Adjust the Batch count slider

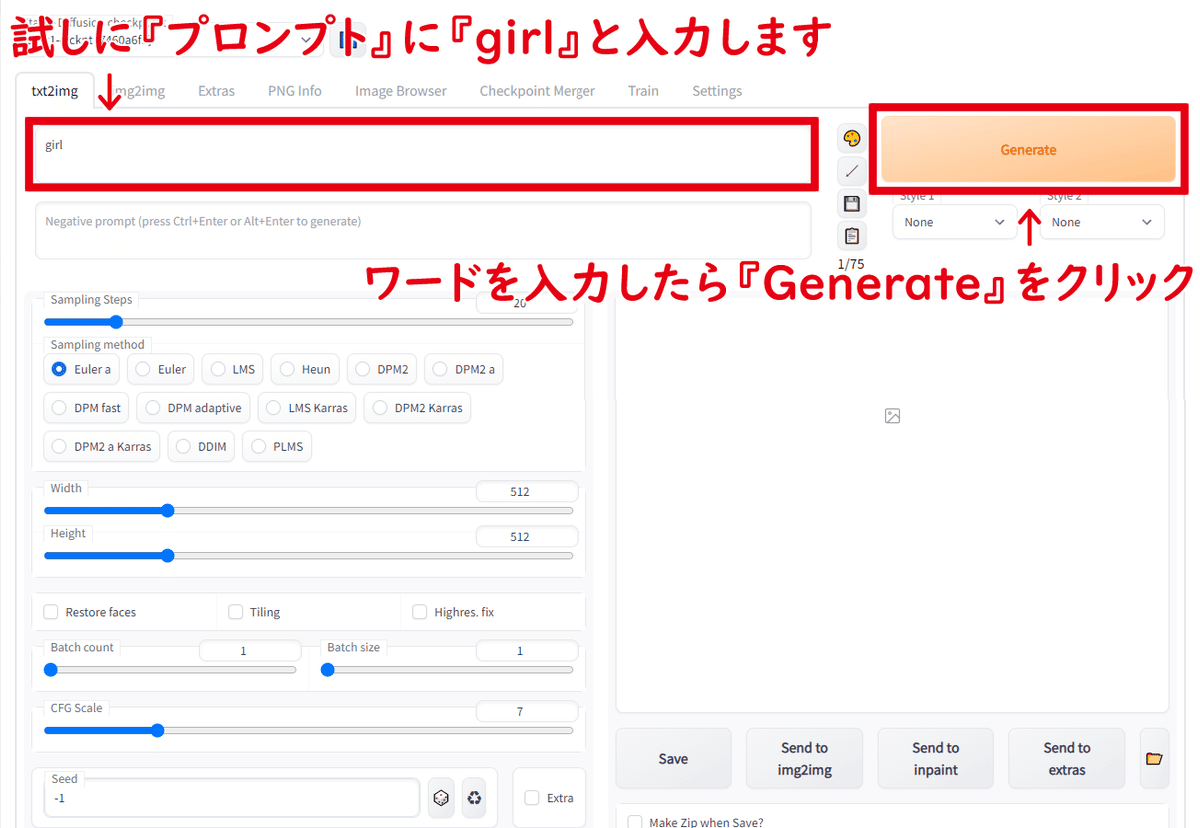170,670
